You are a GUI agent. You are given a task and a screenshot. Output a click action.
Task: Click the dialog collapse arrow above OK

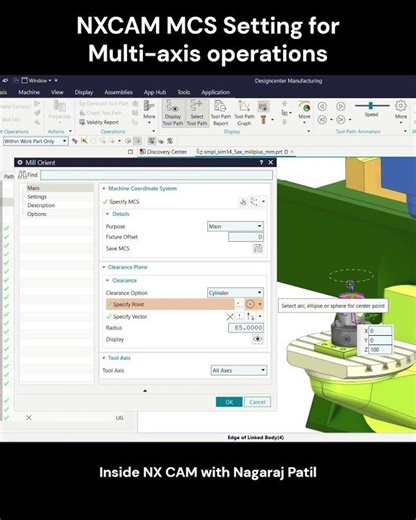click(145, 391)
